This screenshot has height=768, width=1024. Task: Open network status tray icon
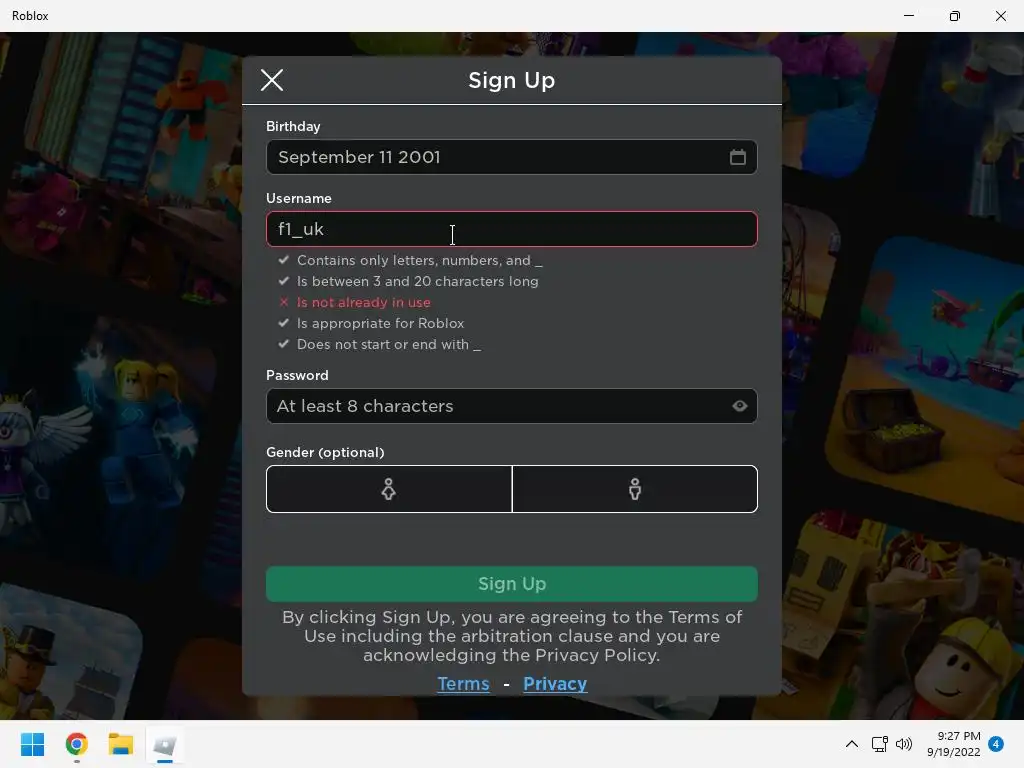[879, 744]
